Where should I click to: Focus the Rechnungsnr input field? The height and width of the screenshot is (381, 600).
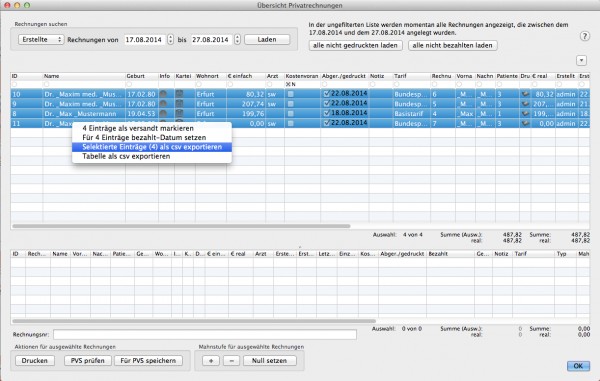205,335
